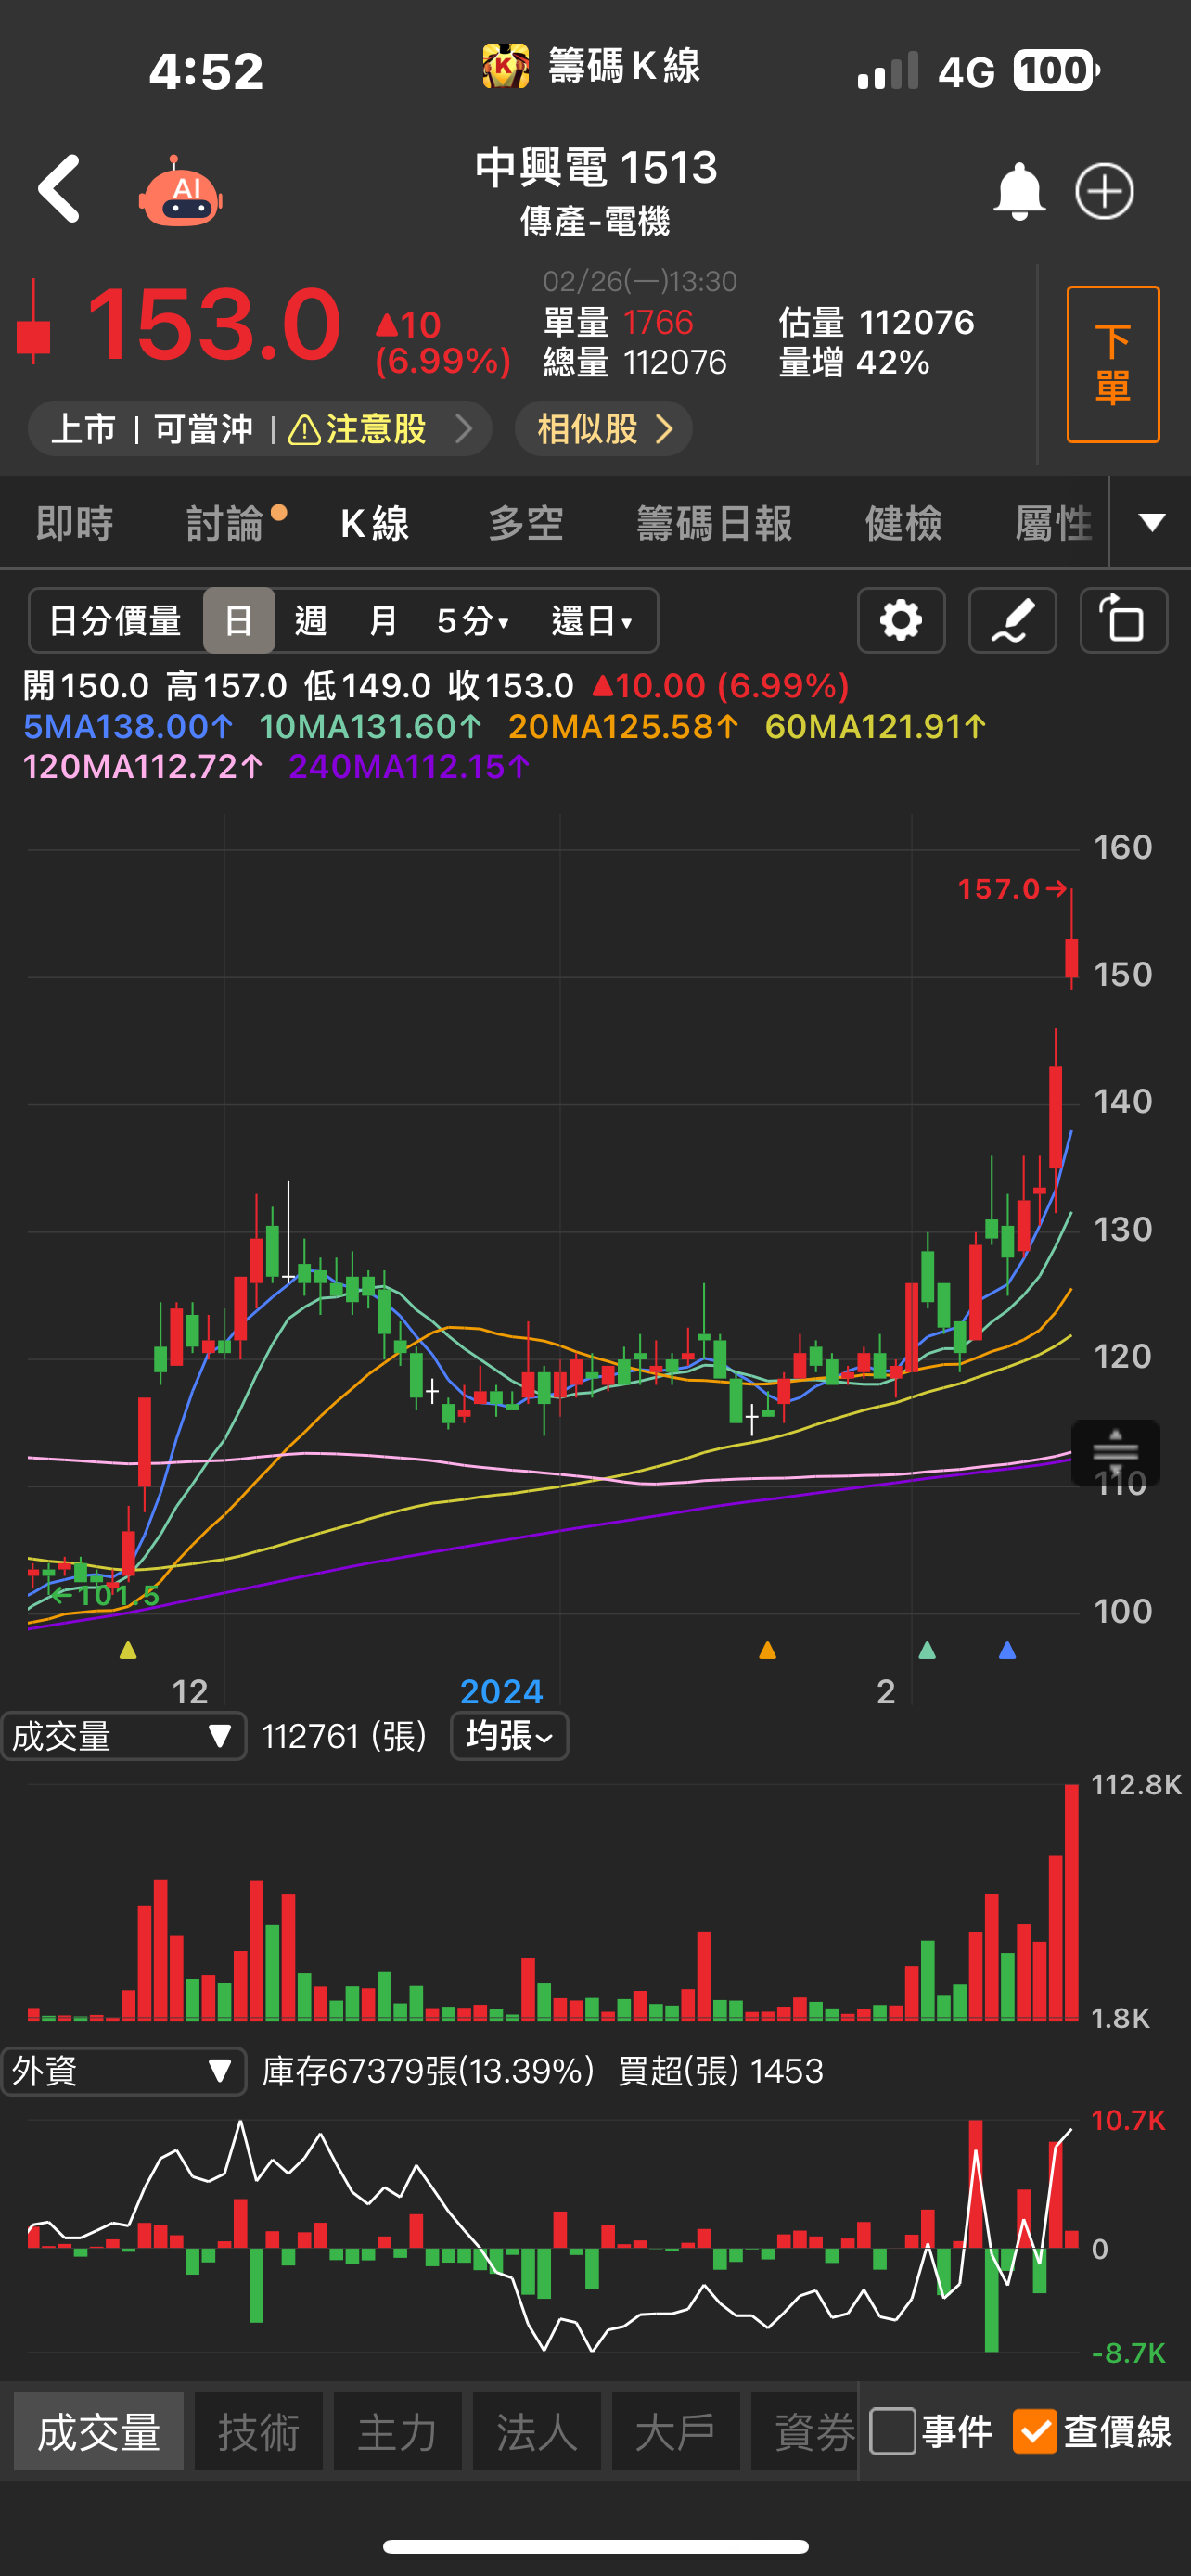This screenshot has width=1191, height=2576.
Task: Enable the 事件 checkbox
Action: pyautogui.click(x=893, y=2431)
